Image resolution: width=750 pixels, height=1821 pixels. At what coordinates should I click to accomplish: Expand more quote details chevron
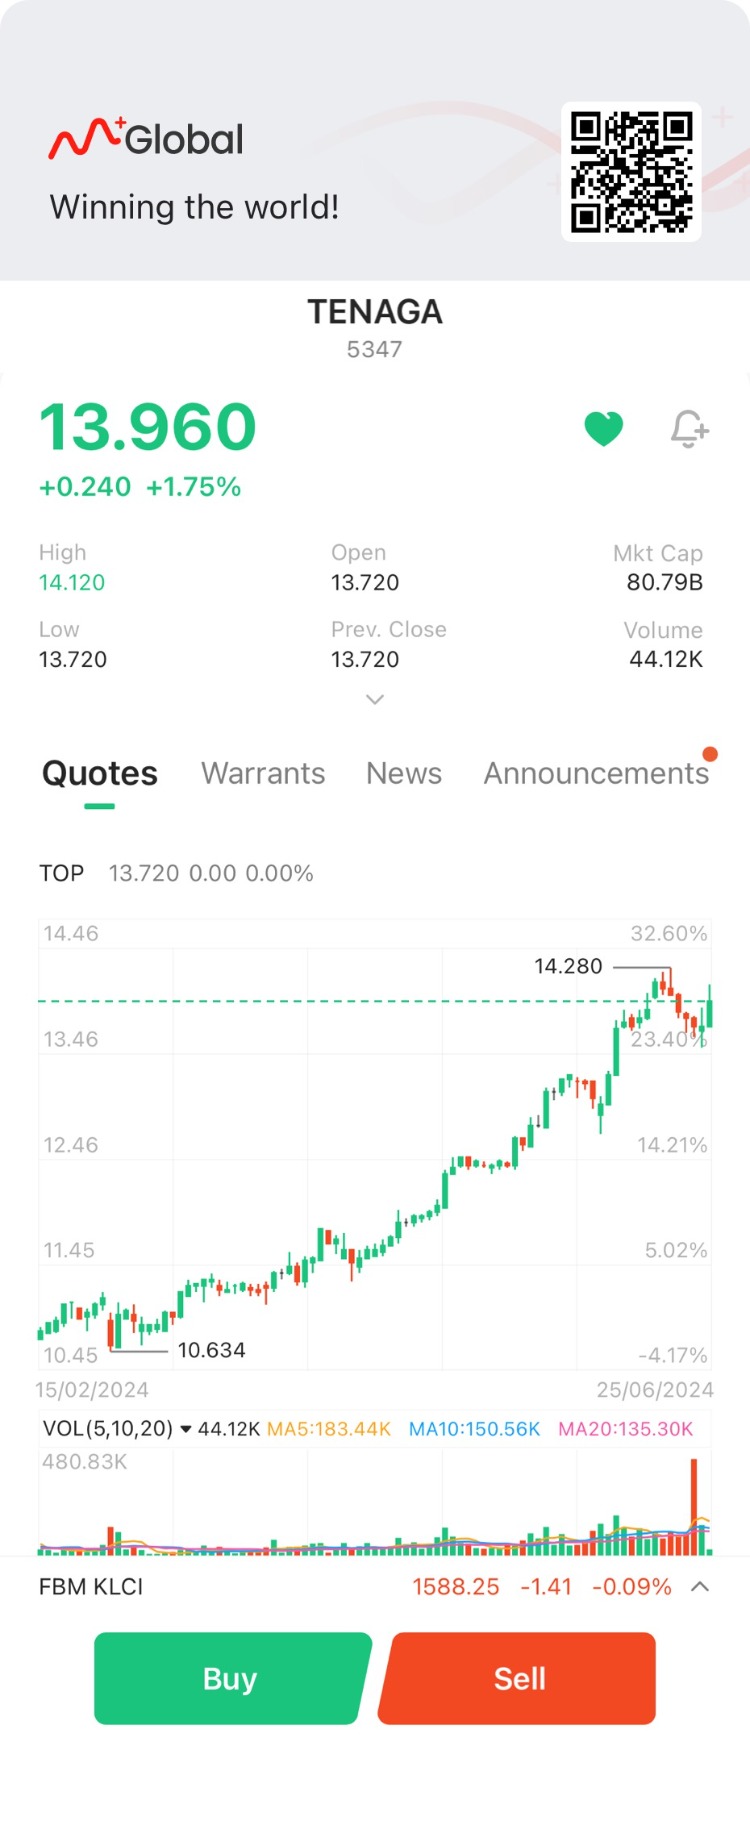(x=375, y=700)
